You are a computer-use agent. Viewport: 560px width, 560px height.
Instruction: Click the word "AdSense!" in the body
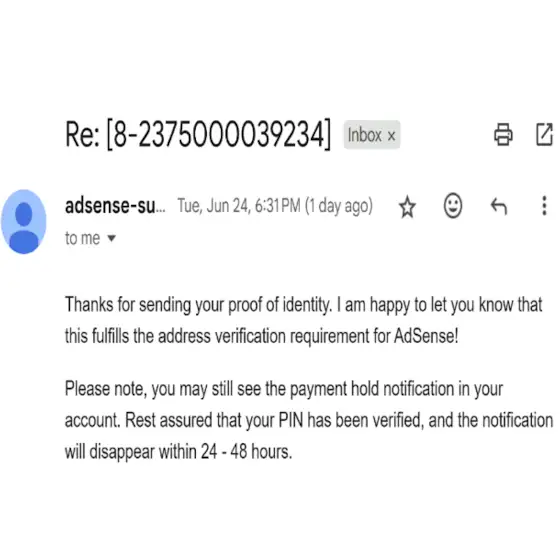426,336
